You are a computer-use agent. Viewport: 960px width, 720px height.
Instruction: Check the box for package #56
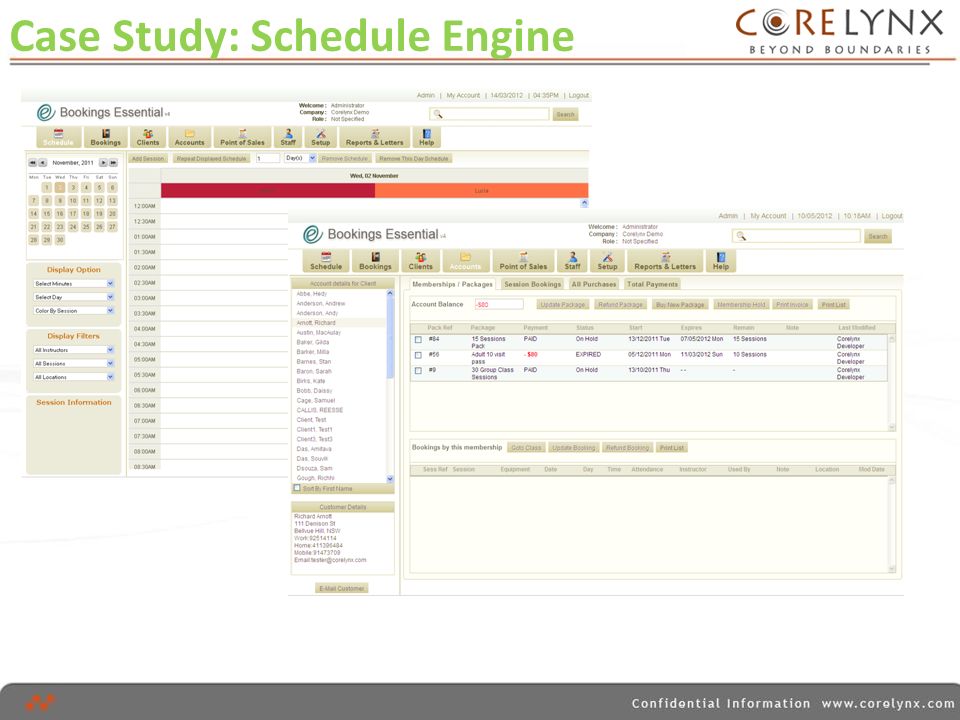(x=418, y=355)
